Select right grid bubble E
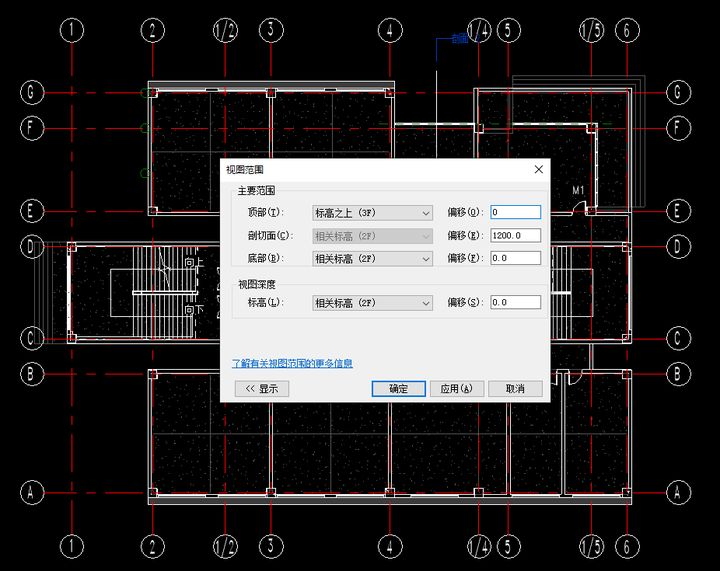This screenshot has height=571, width=720. click(x=678, y=211)
